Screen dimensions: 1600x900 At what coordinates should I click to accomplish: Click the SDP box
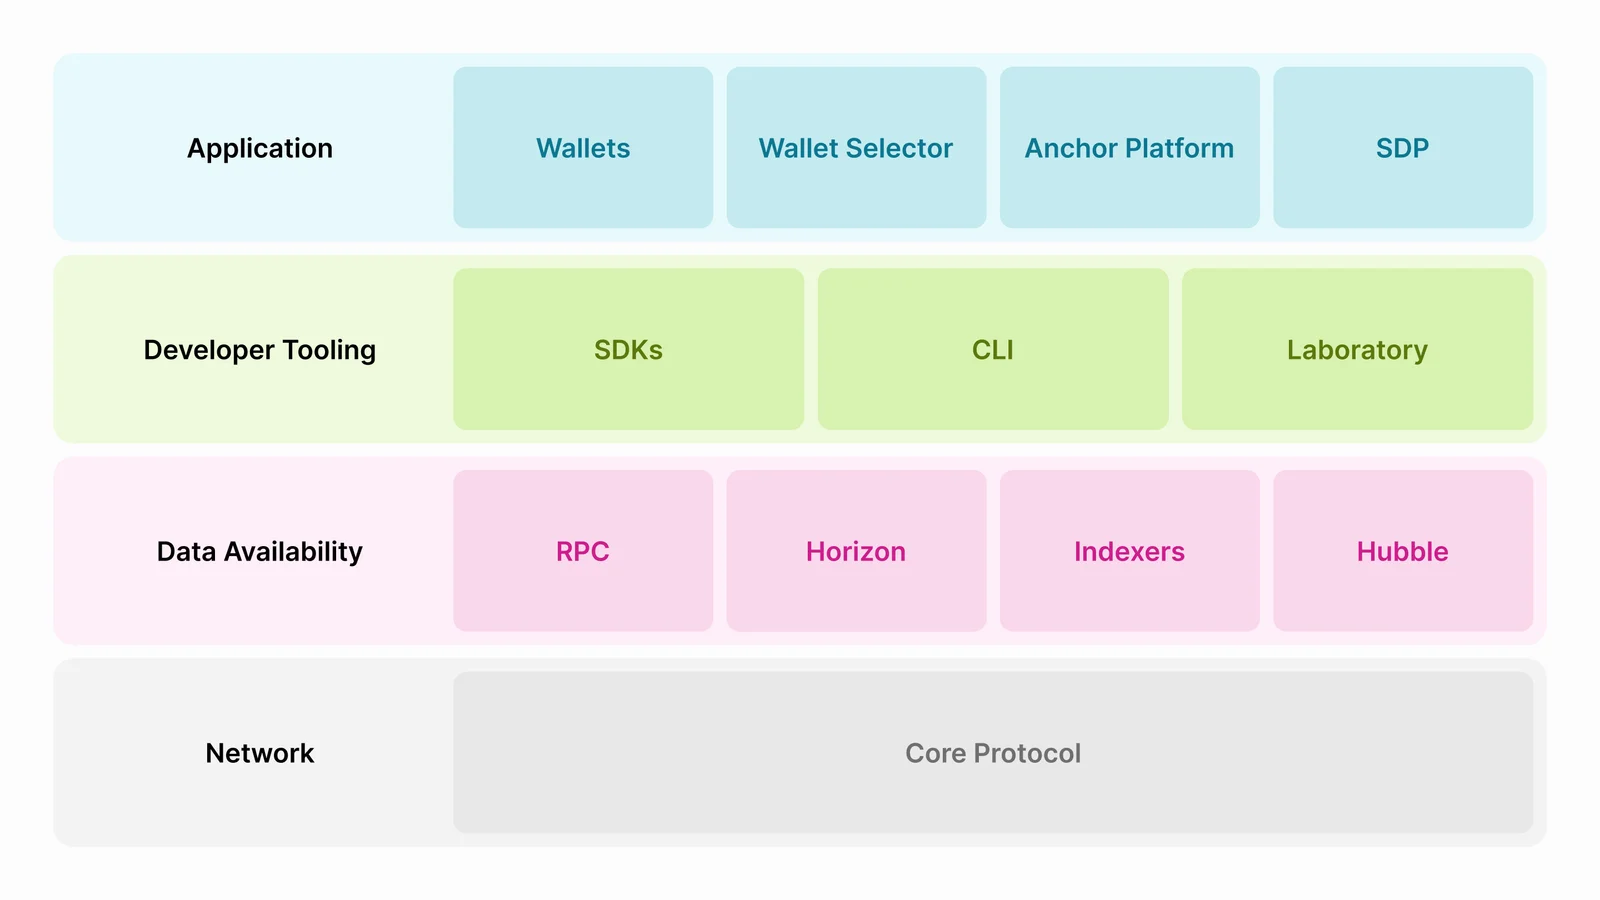click(1403, 147)
